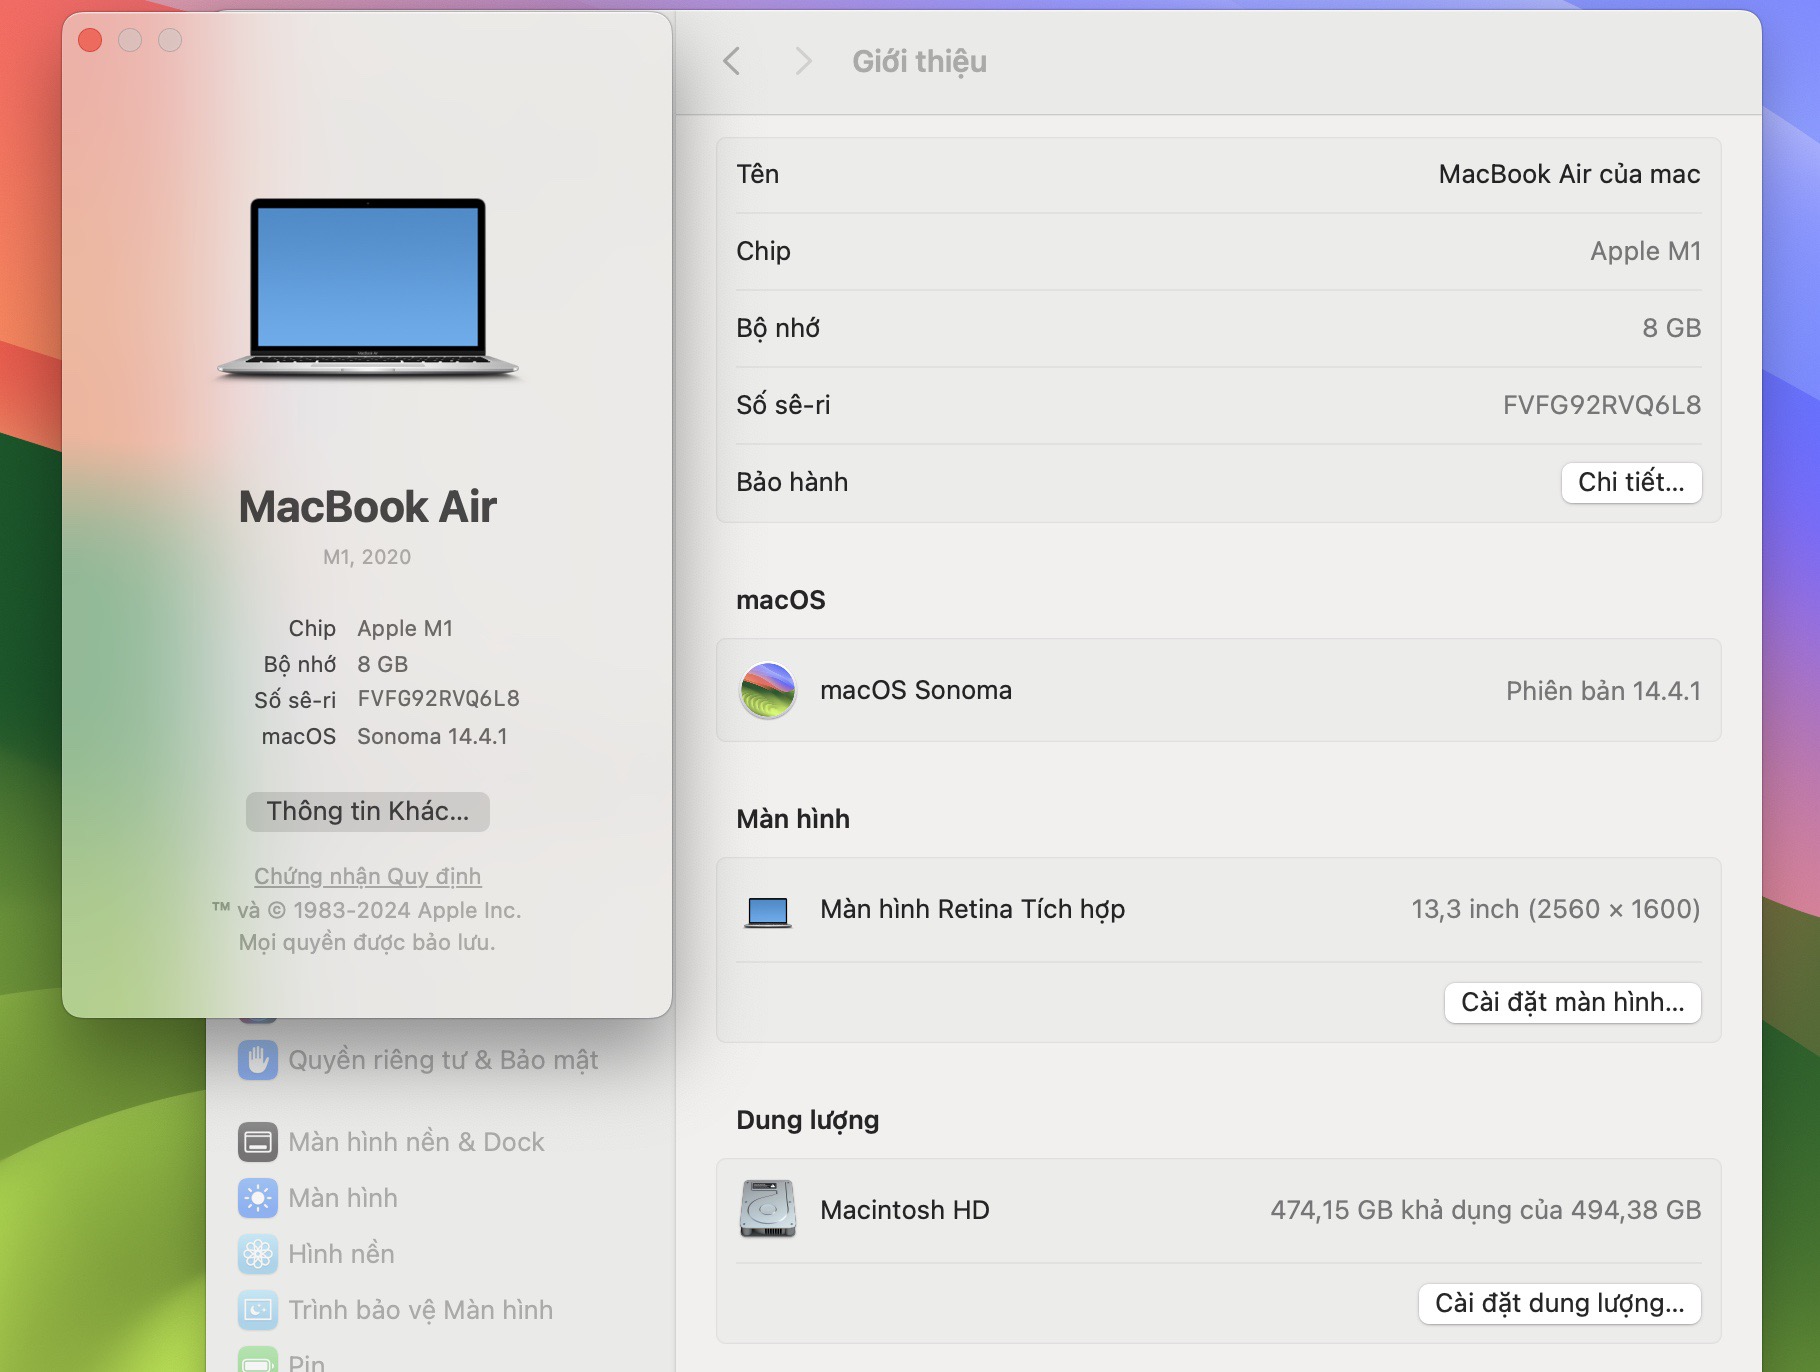
Task: Click the macOS Sonoma icon
Action: 768,690
